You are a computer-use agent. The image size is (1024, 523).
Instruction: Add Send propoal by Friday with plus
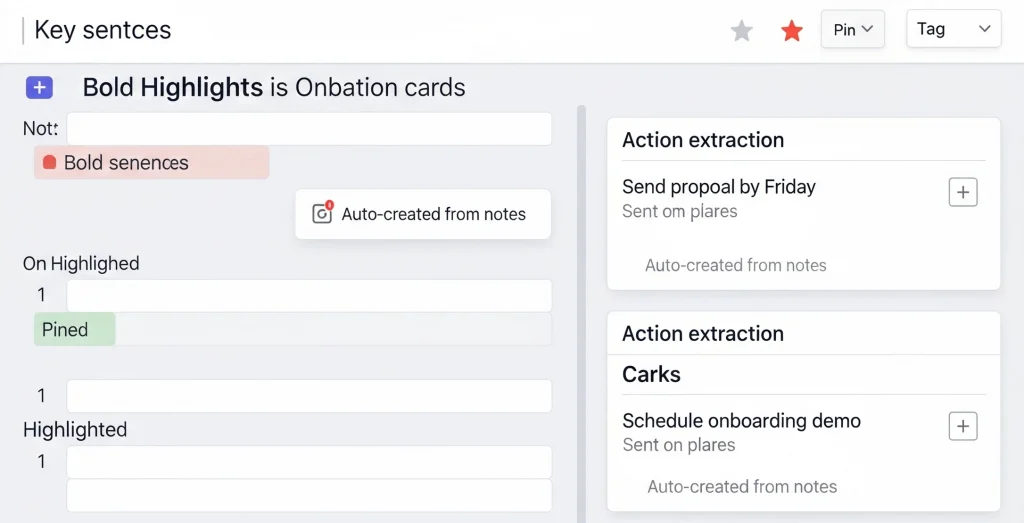click(x=962, y=193)
